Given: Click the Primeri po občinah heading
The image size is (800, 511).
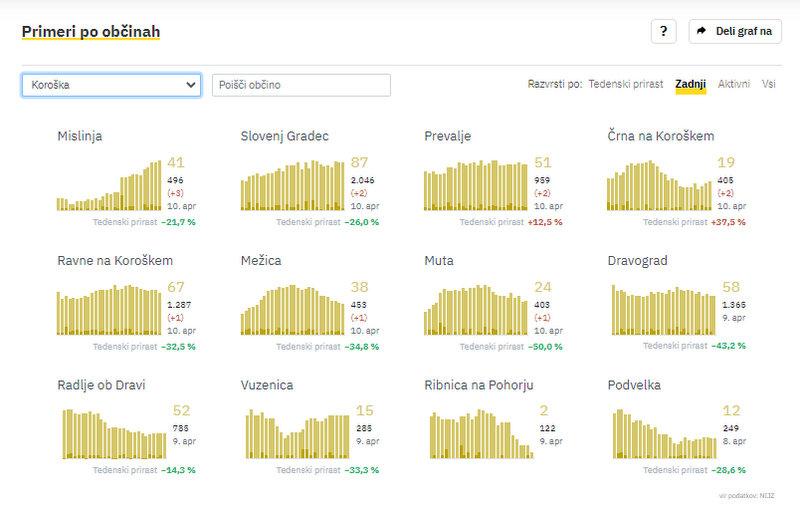Looking at the screenshot, I should point(91,32).
